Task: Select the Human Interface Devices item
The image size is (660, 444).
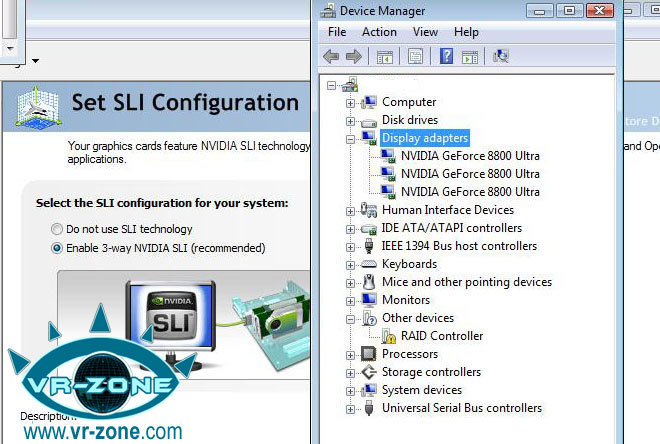Action: tap(447, 210)
